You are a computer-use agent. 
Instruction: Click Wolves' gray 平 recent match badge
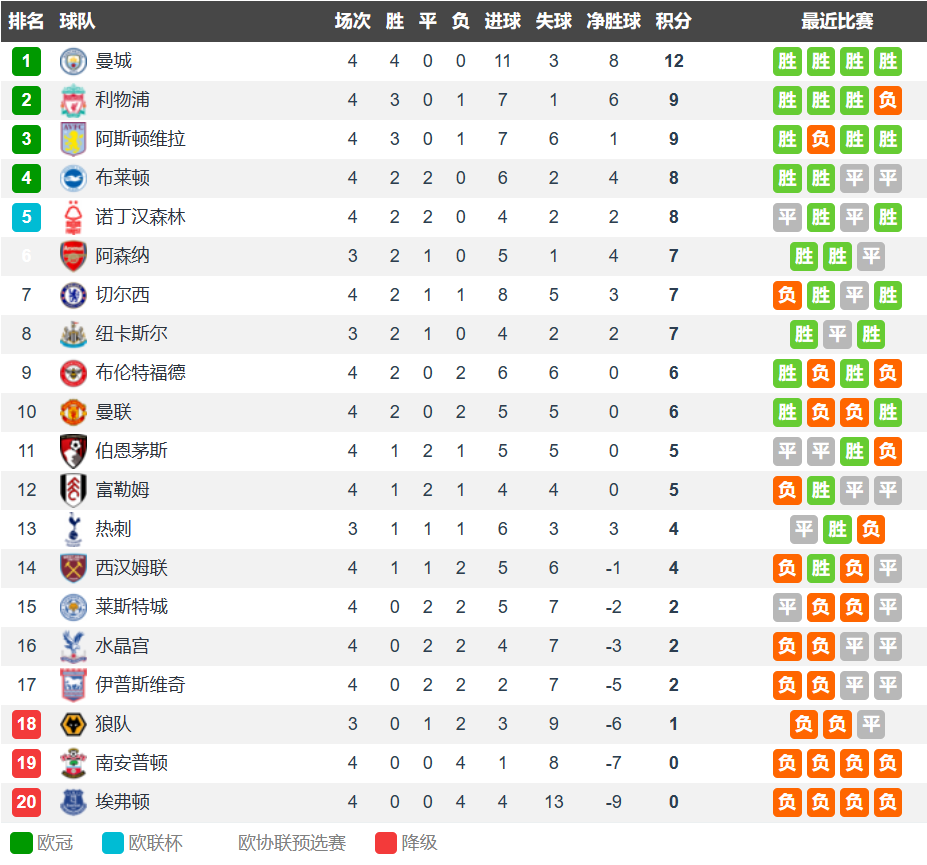click(871, 724)
